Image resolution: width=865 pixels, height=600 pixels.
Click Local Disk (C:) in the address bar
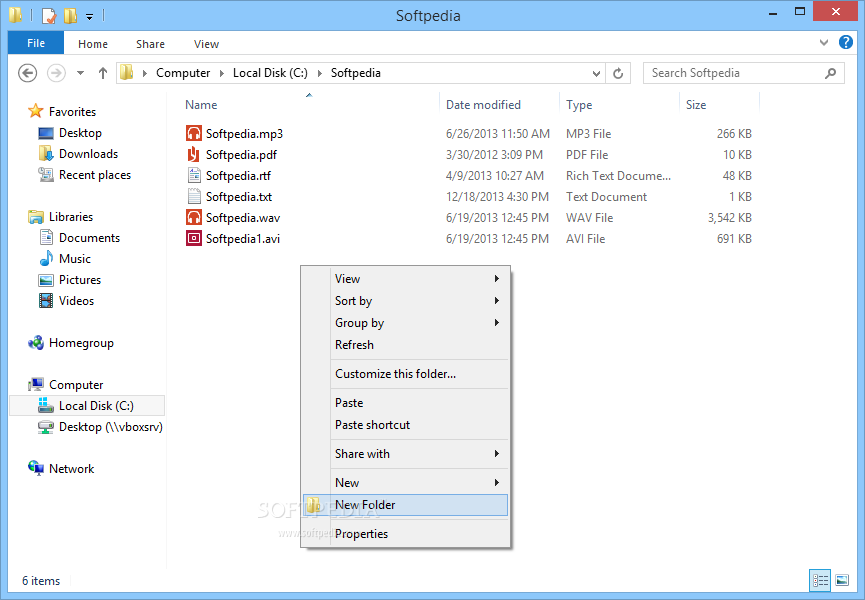(x=270, y=73)
